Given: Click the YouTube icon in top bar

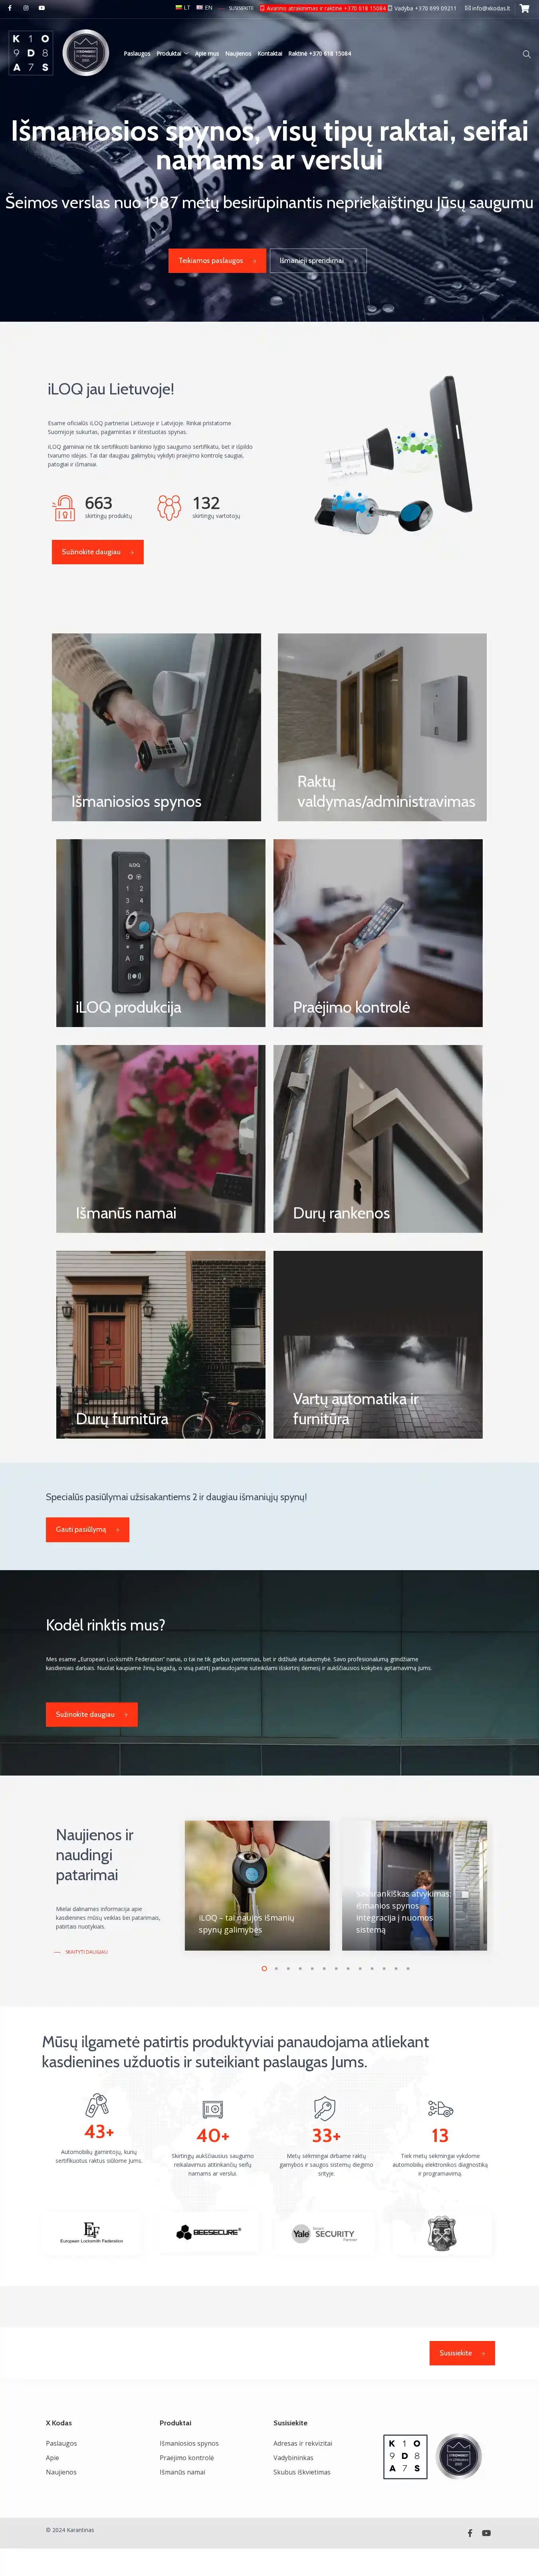Looking at the screenshot, I should click(41, 8).
